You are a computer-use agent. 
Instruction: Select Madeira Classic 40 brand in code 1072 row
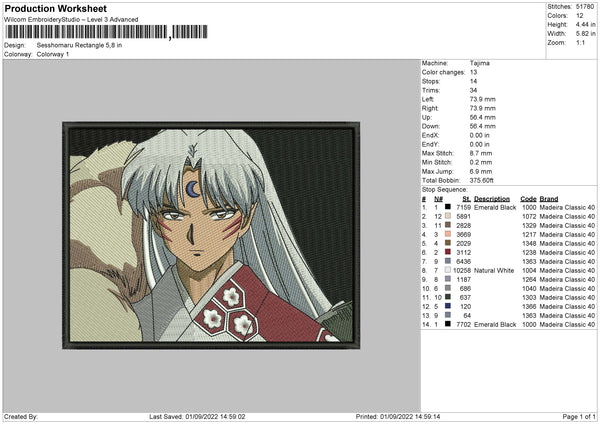tap(567, 216)
